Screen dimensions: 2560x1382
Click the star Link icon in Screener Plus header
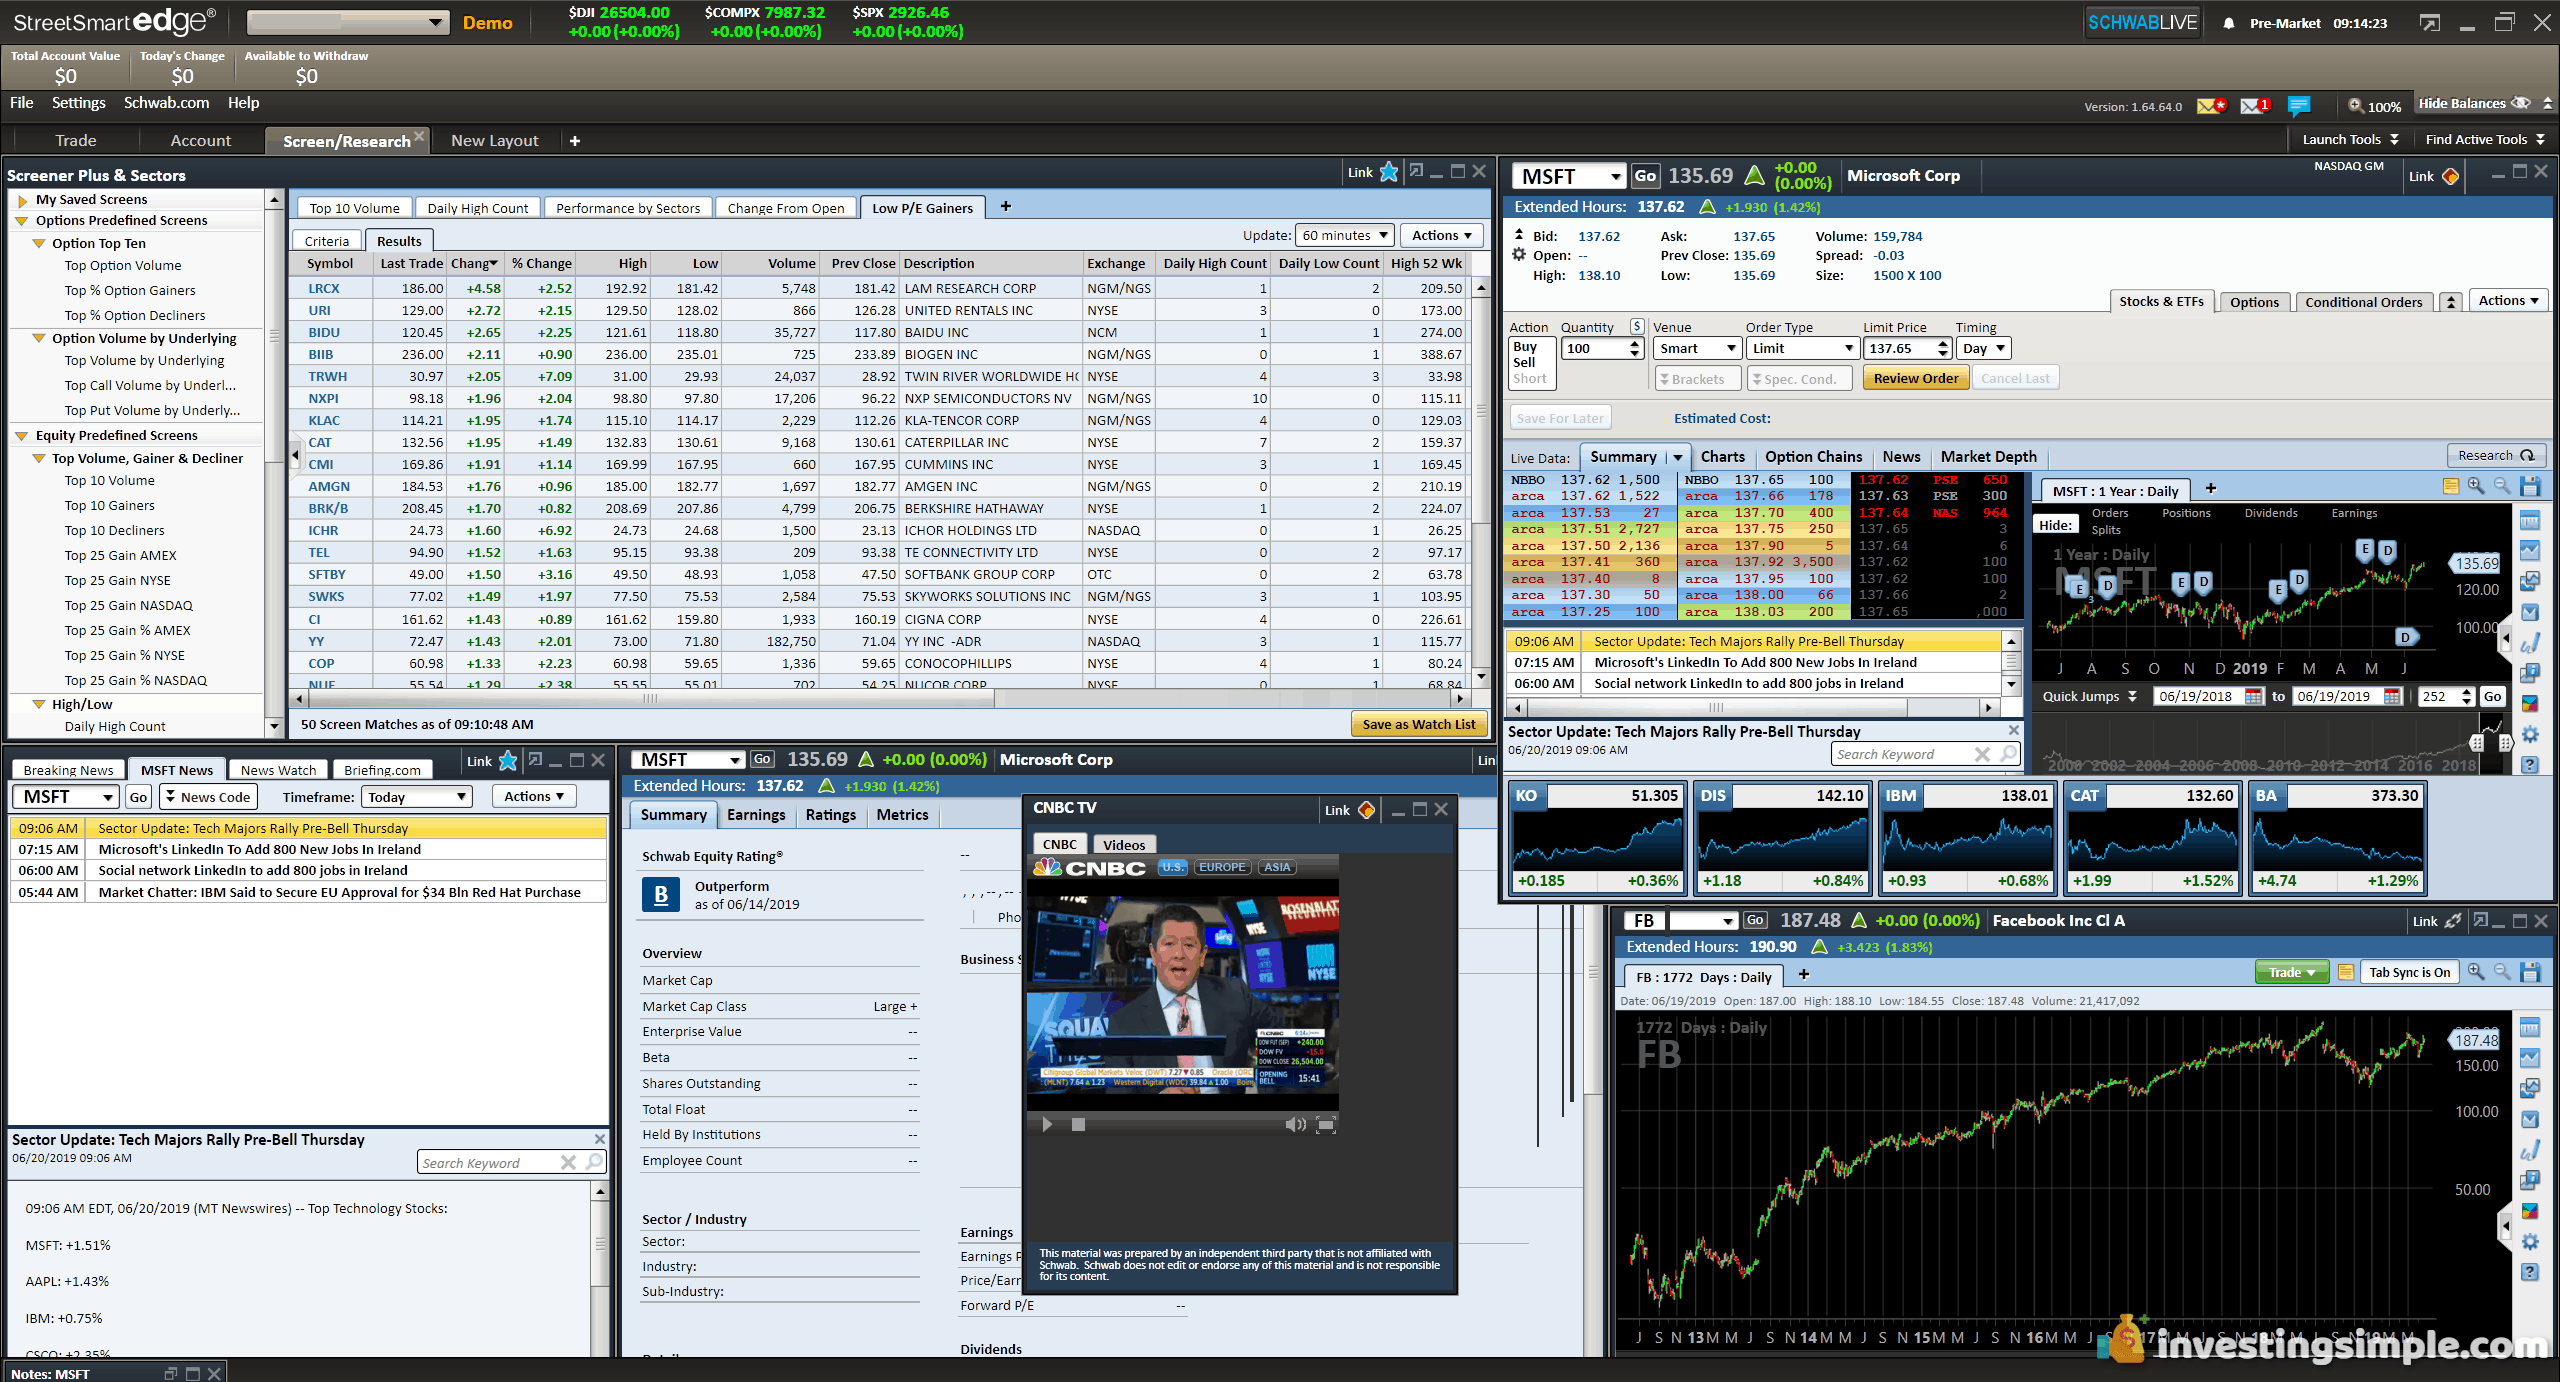coord(1389,172)
